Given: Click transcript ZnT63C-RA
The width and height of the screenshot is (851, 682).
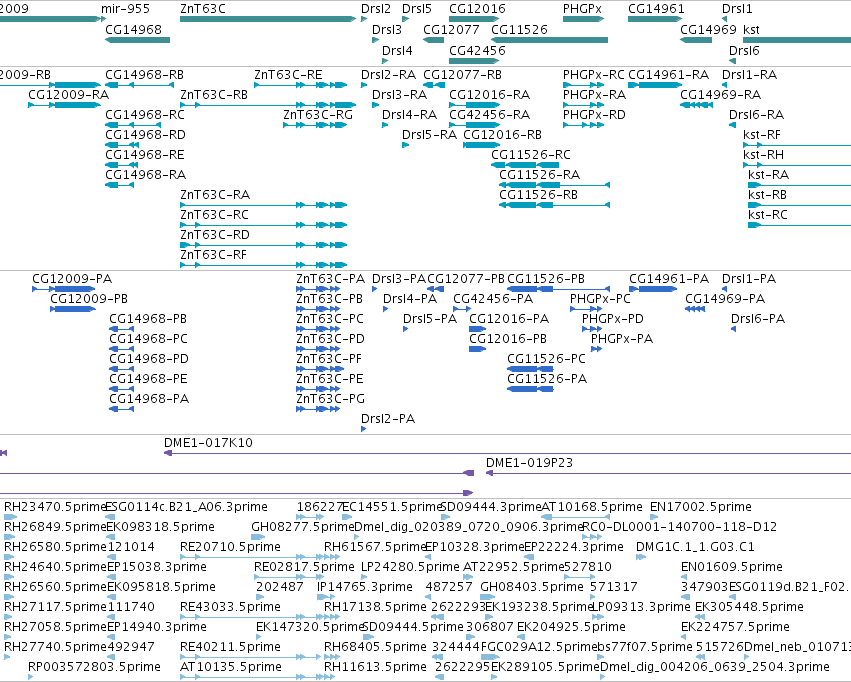Looking at the screenshot, I should 264,205.
